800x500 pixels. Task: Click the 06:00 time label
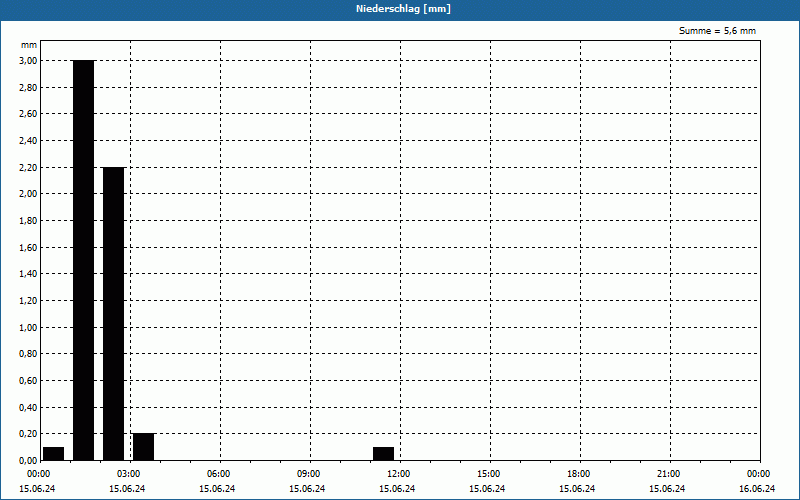pos(218,474)
